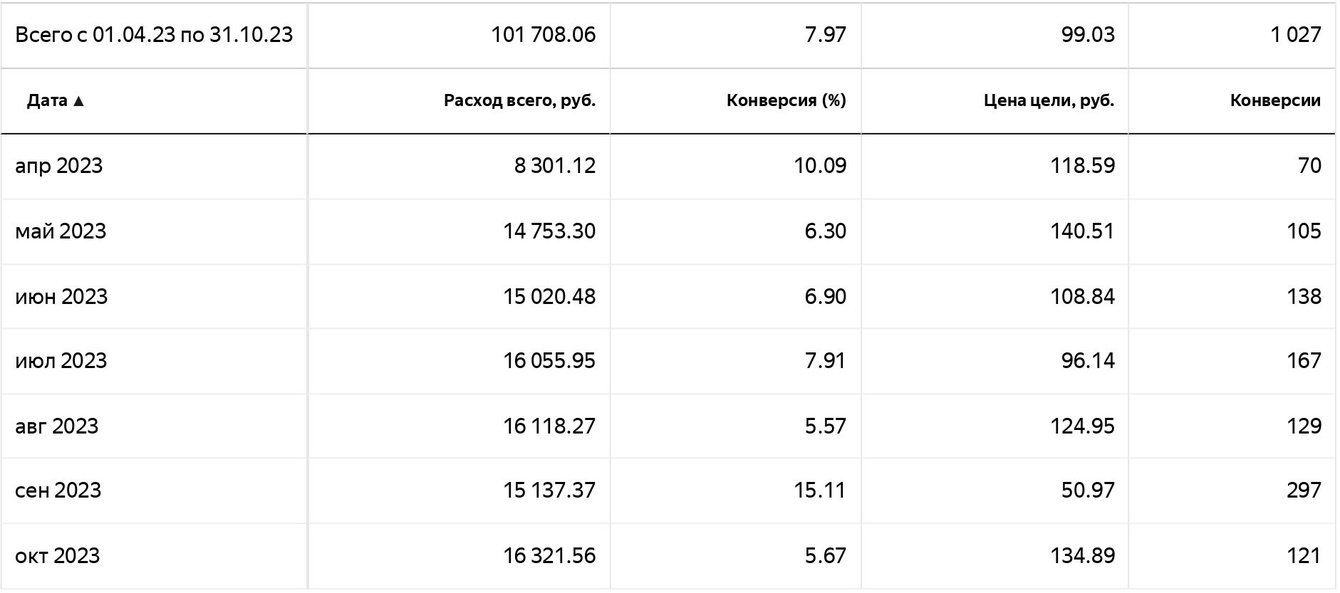Click the Всего с 01.04.23 по 31.10.23 cell
The height and width of the screenshot is (593, 1340).
[154, 35]
